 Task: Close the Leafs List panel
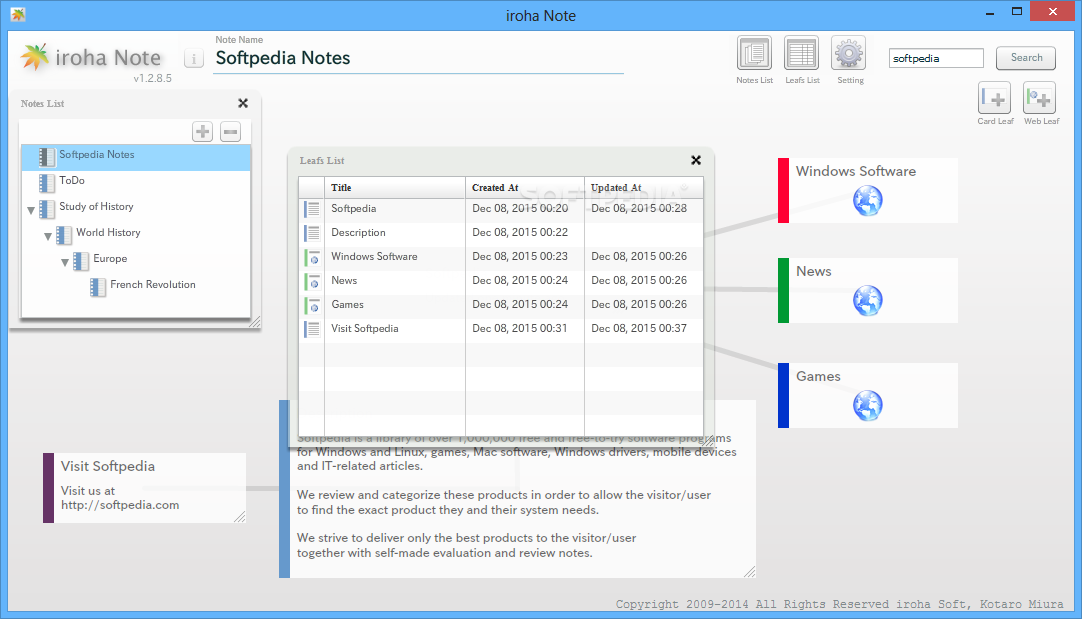tap(696, 160)
